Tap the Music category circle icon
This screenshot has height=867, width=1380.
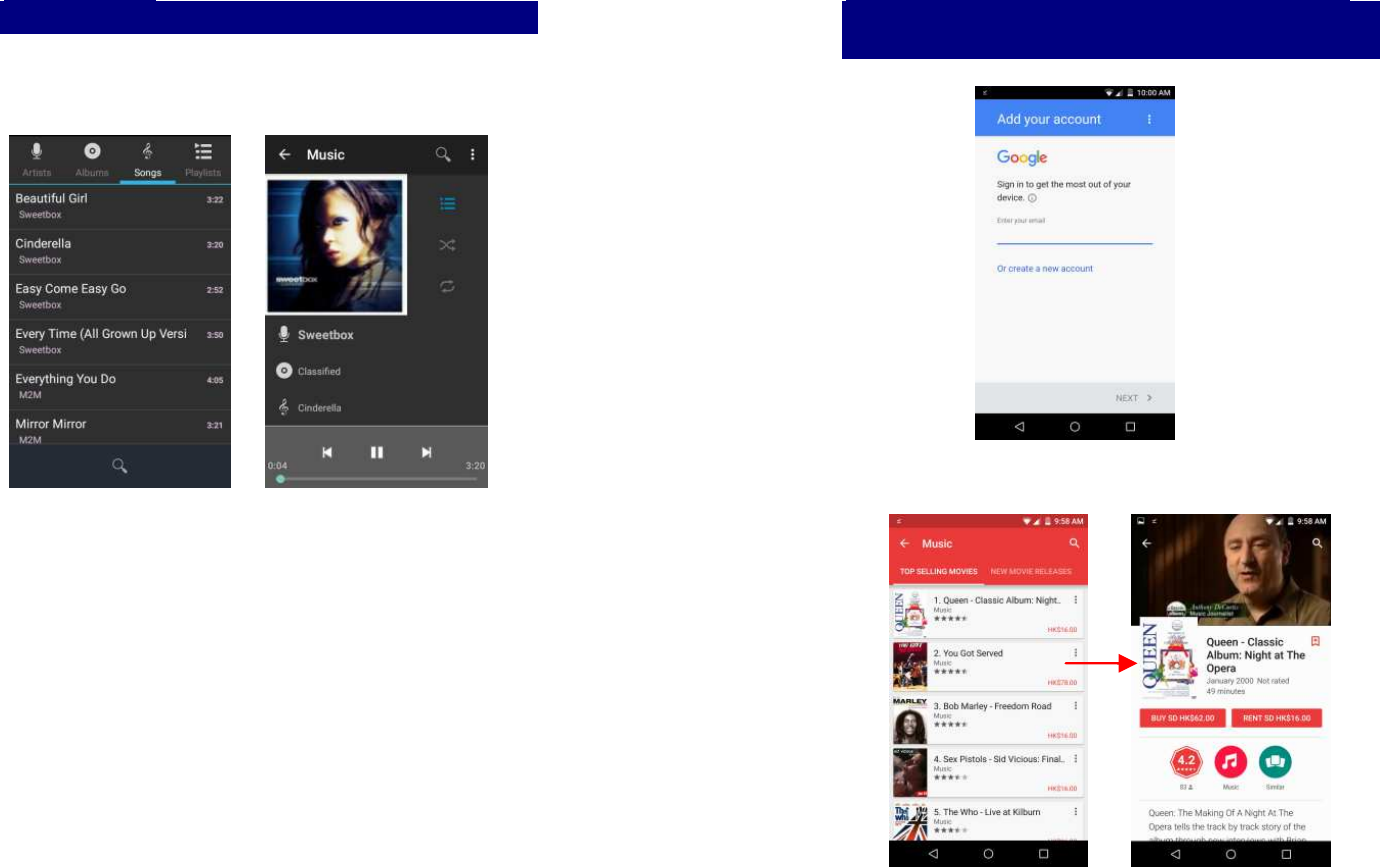coord(1231,762)
